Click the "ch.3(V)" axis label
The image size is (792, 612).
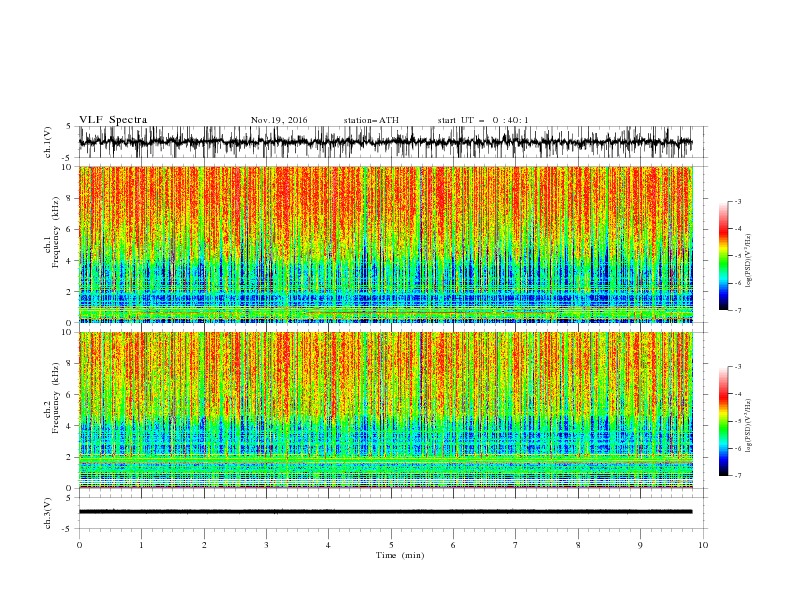pyautogui.click(x=48, y=513)
